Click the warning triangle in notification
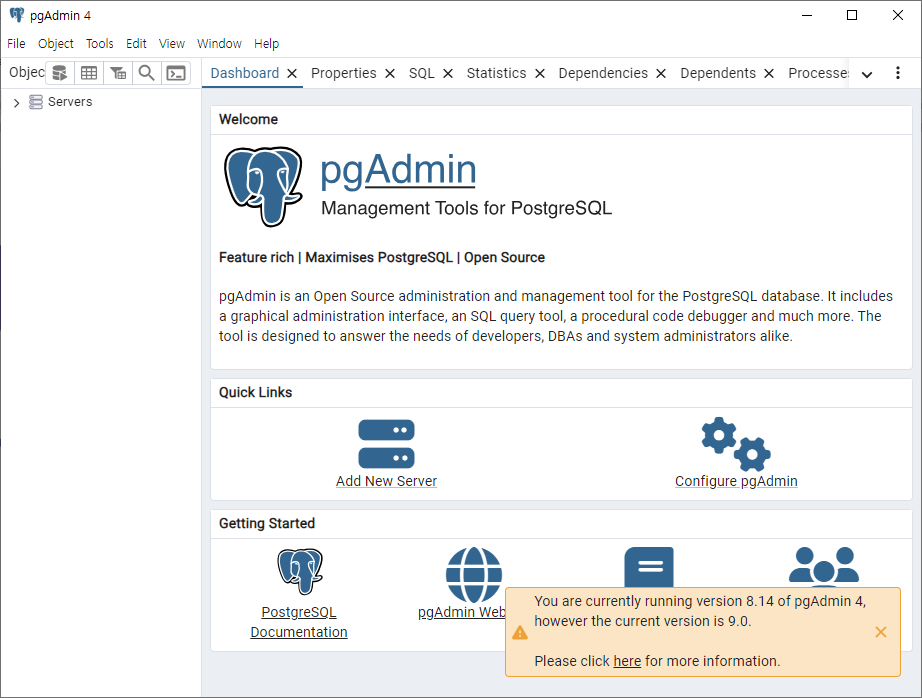This screenshot has width=922, height=698. pos(520,633)
